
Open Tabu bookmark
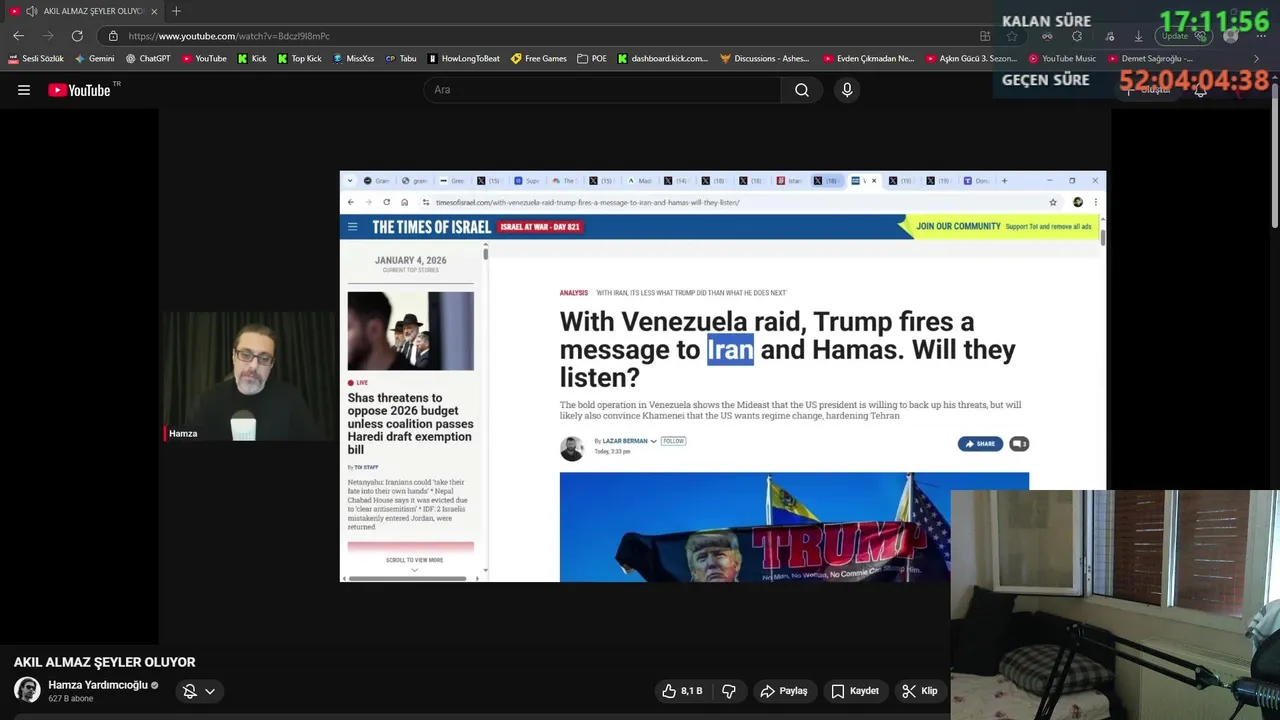pyautogui.click(x=401, y=59)
